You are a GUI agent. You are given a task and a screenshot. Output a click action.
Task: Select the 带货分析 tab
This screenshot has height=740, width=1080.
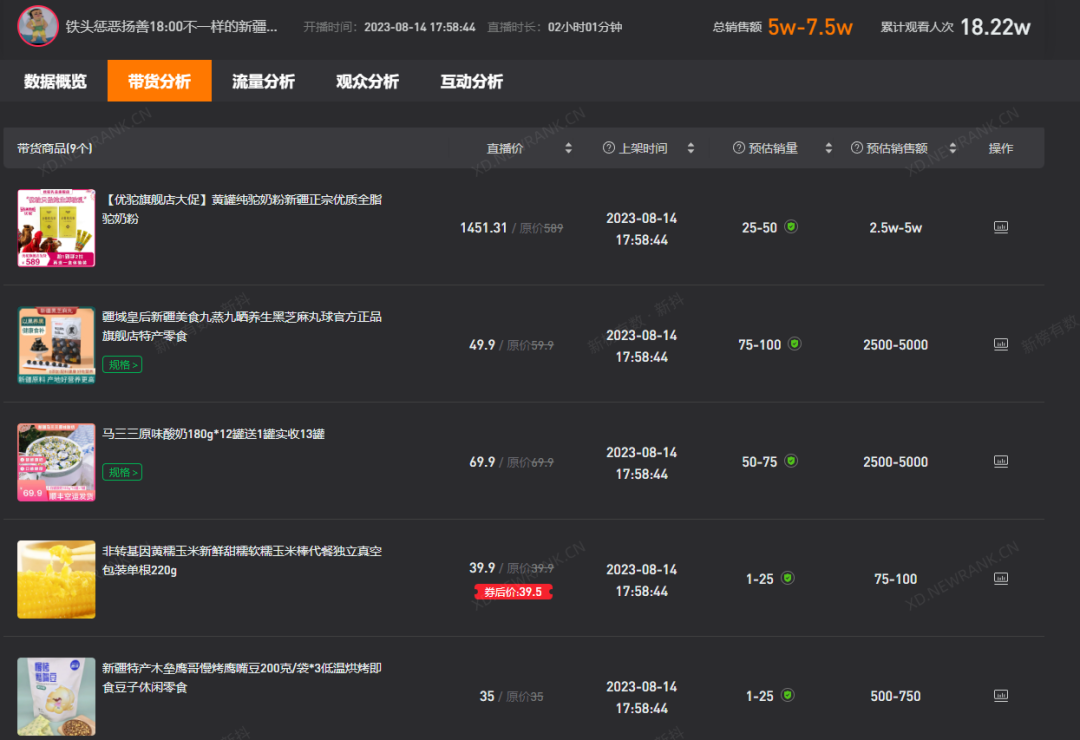tap(159, 81)
